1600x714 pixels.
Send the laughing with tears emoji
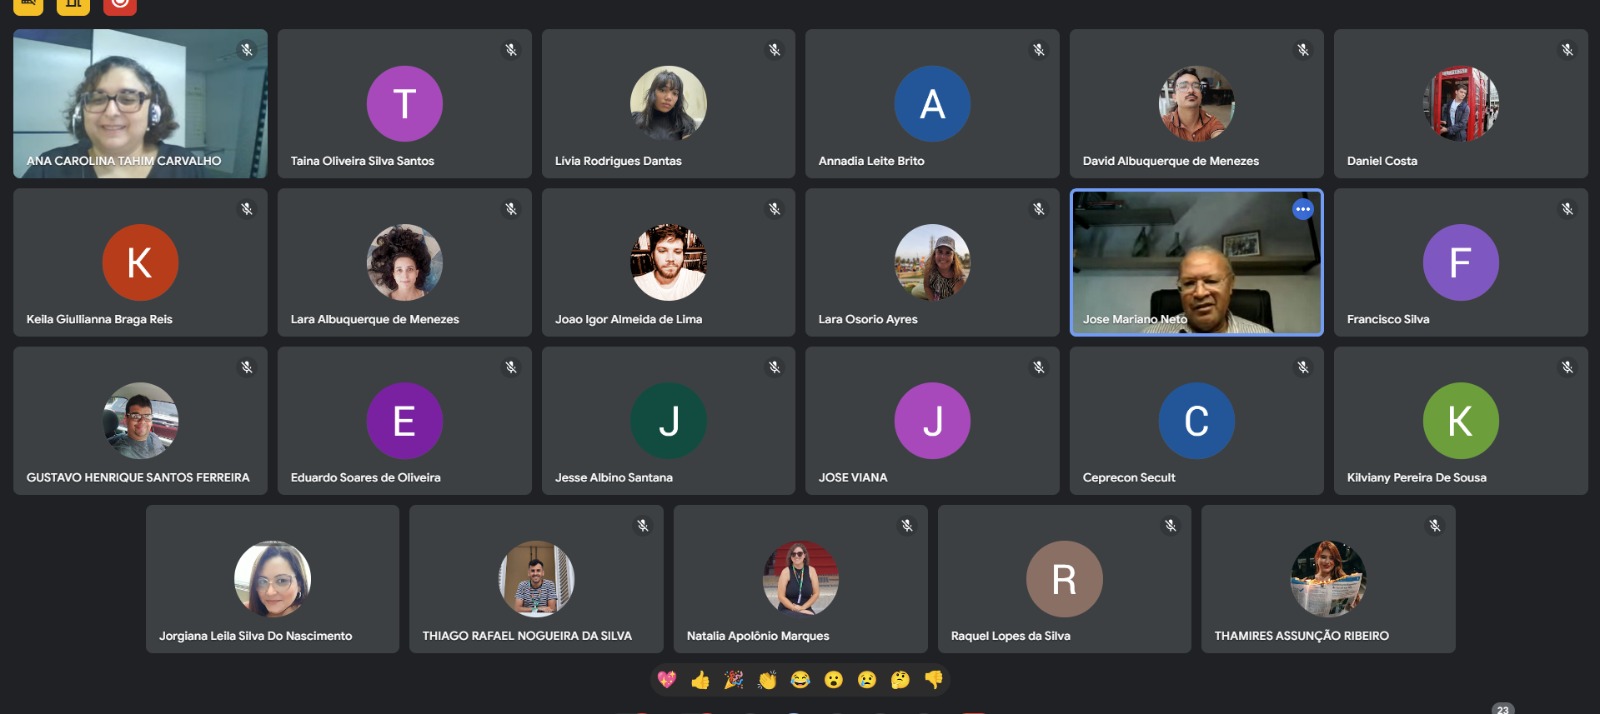800,680
